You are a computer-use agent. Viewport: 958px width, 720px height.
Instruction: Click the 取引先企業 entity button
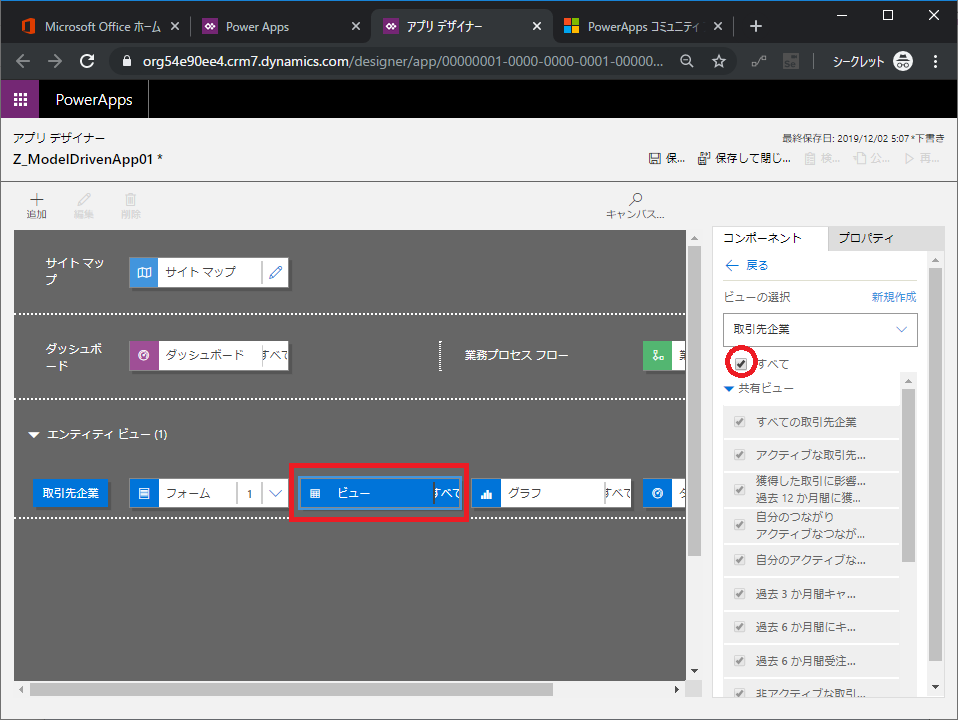click(70, 493)
